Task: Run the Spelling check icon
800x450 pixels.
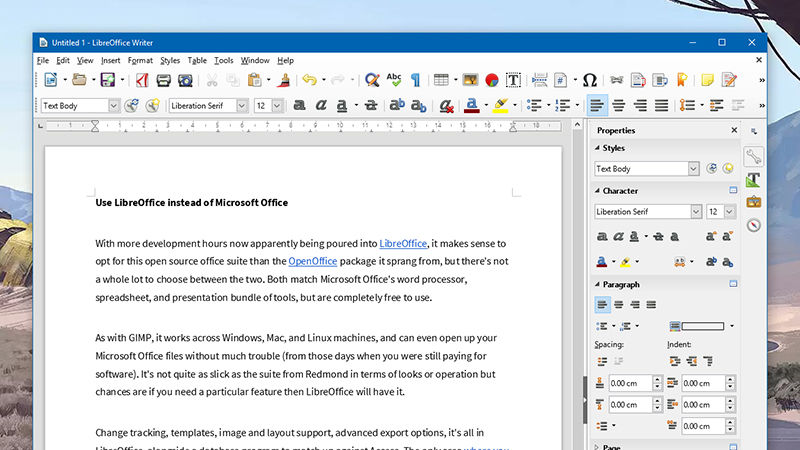Action: [394, 80]
